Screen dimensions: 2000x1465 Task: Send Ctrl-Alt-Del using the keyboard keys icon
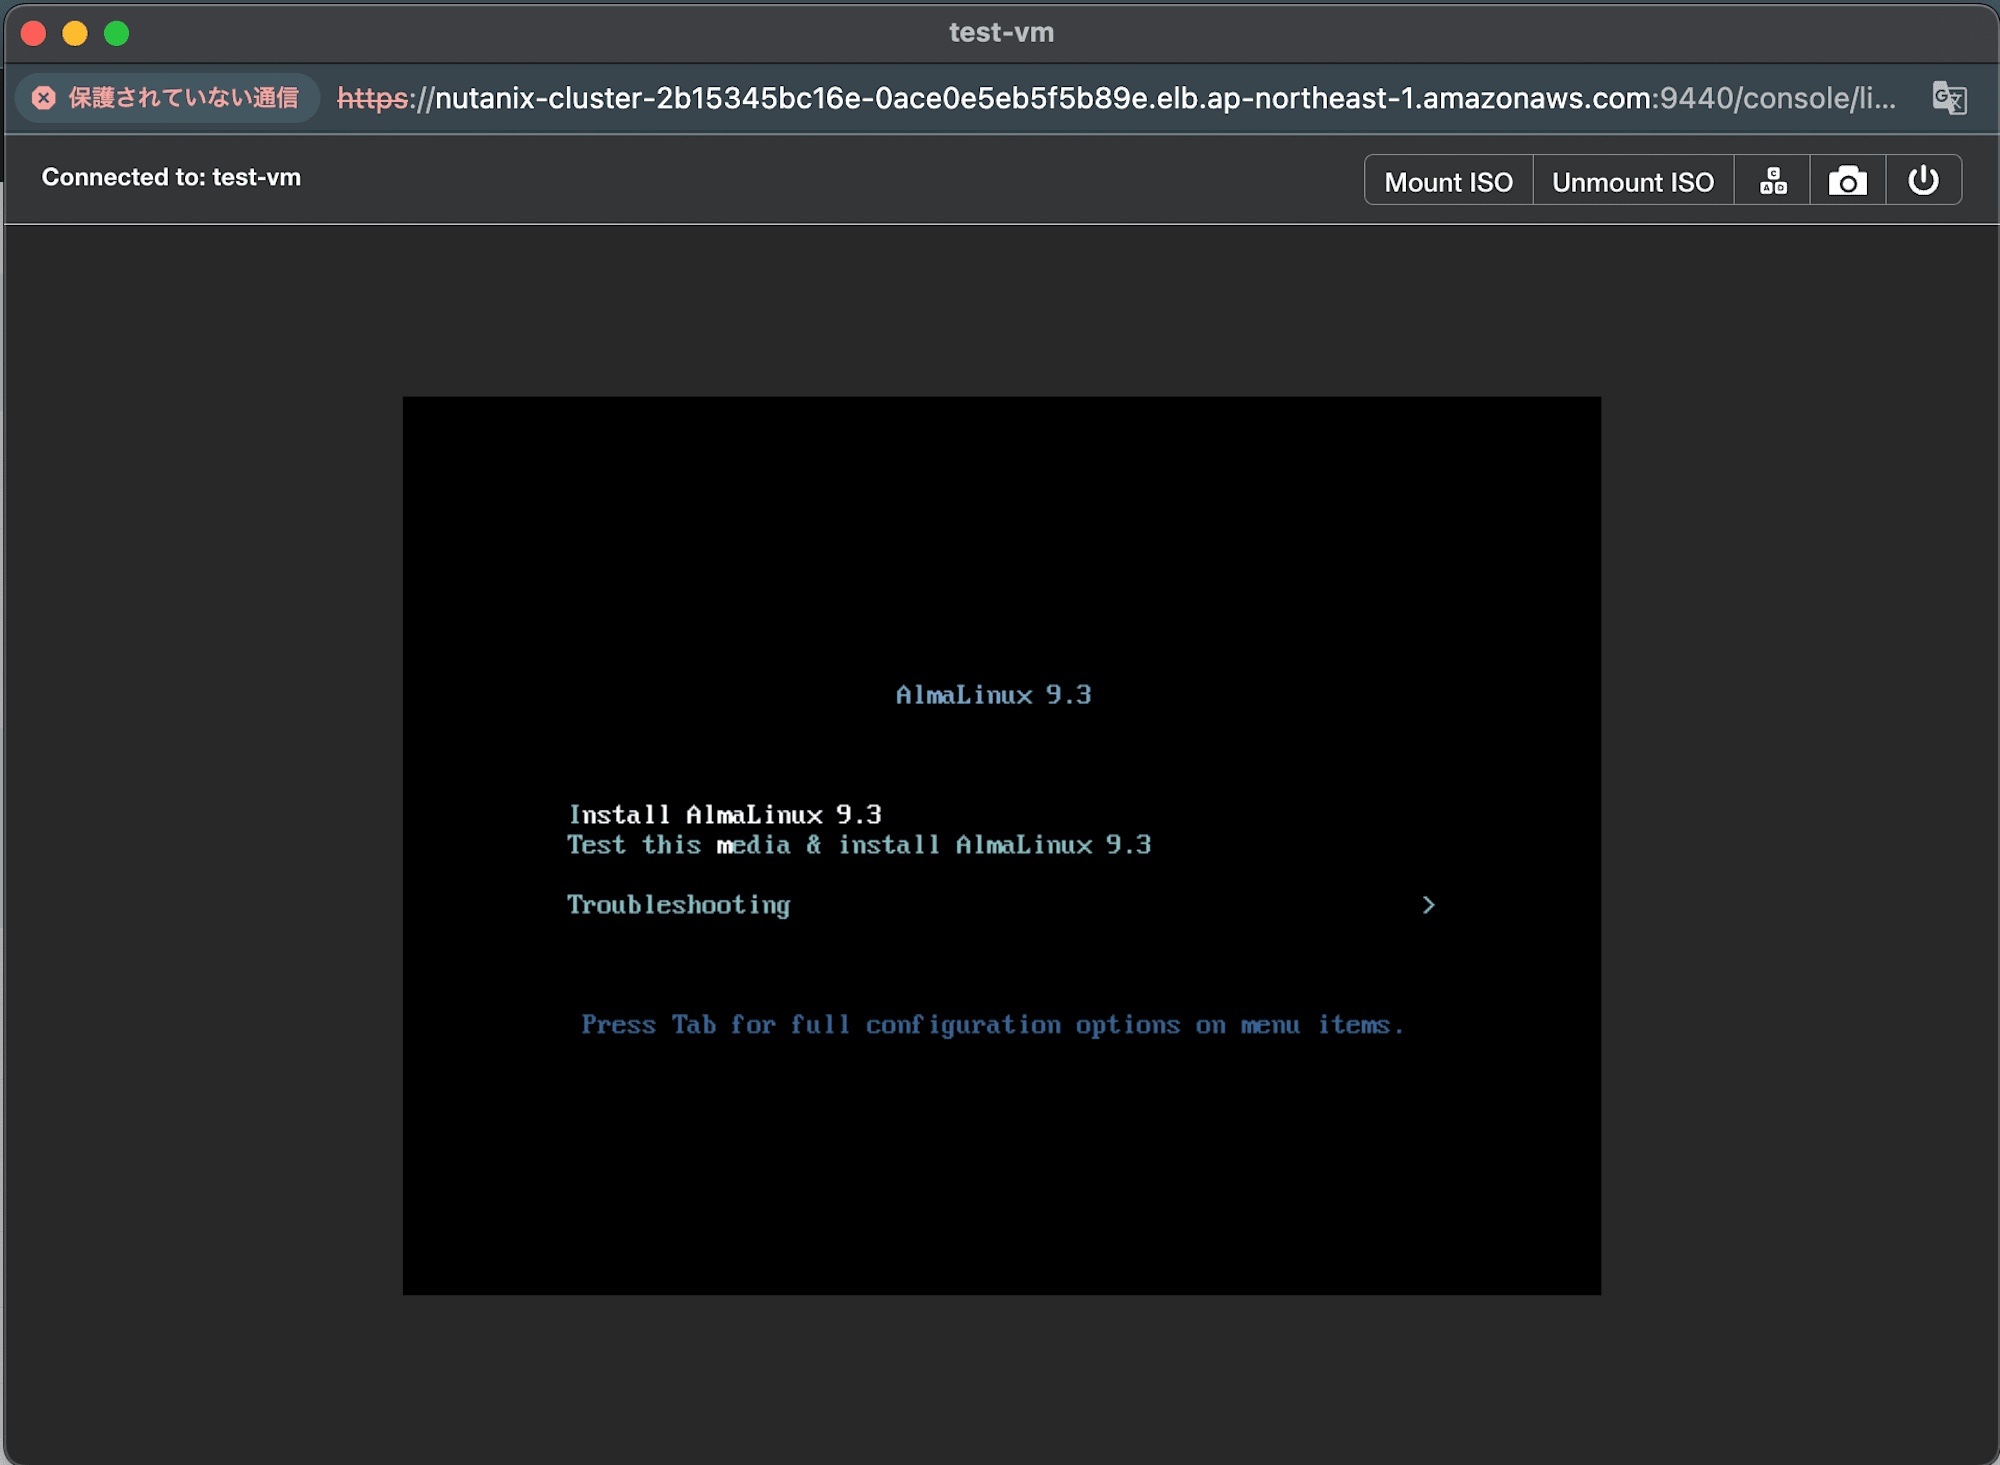coord(1773,181)
